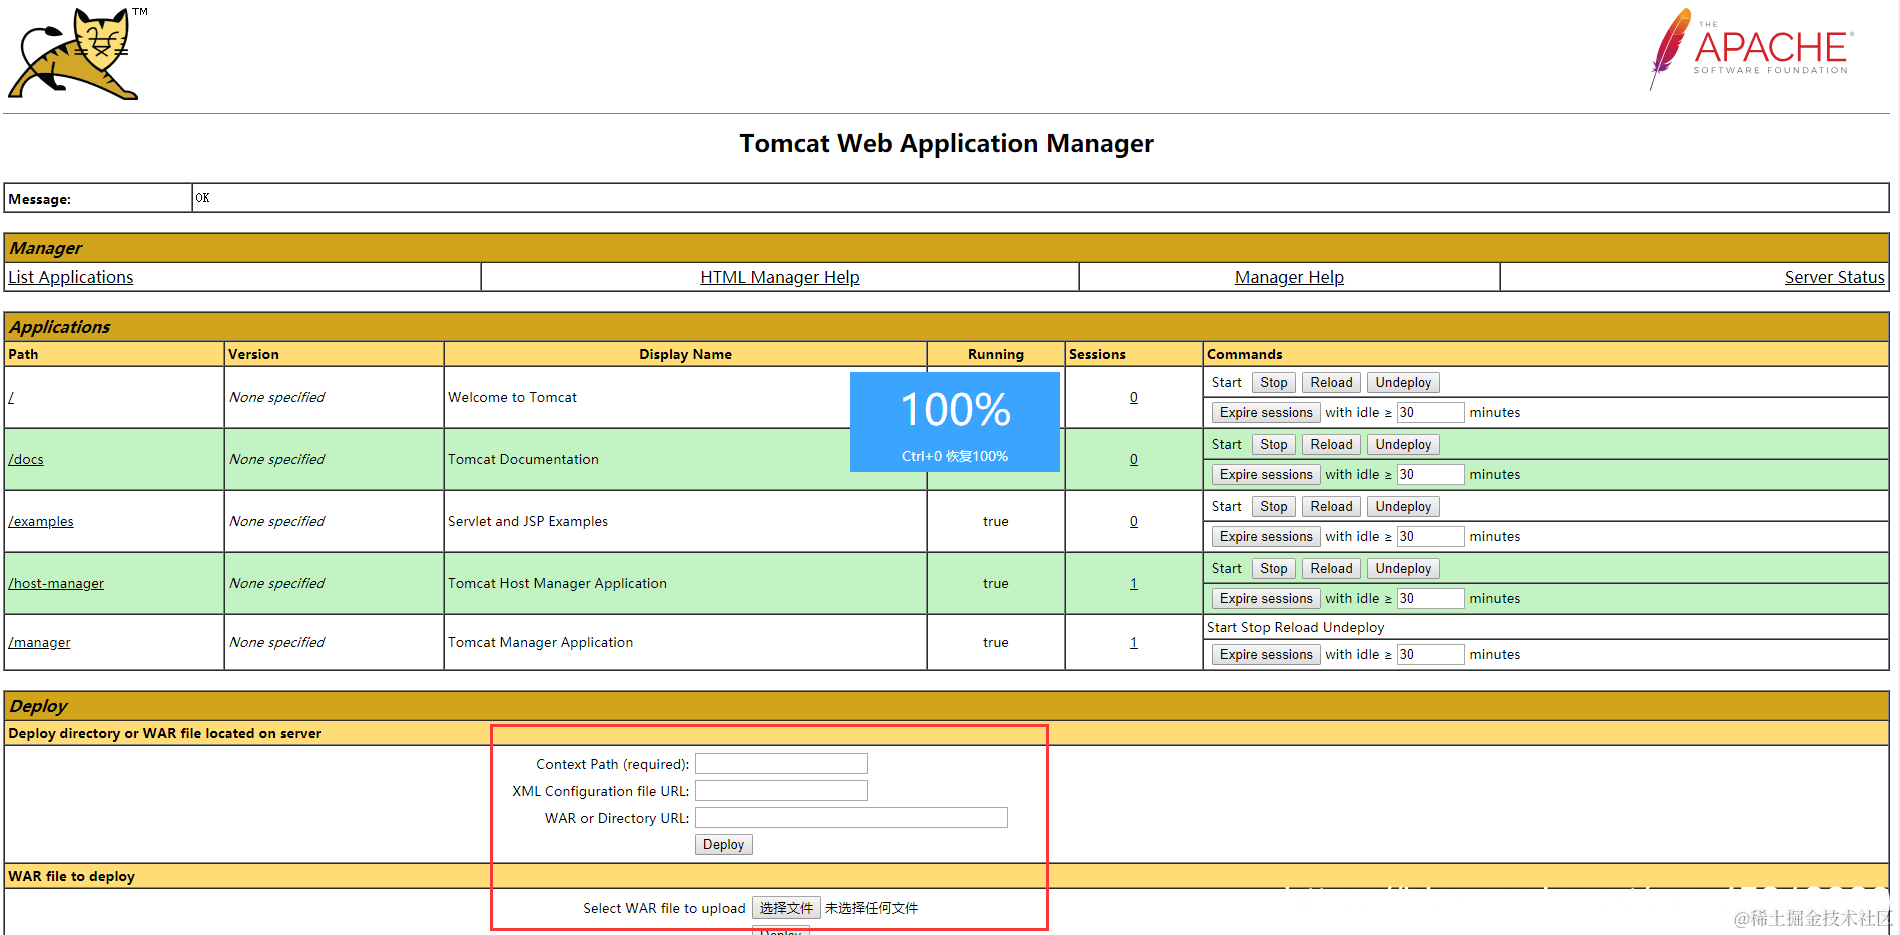View the sessions count for Servlet and JSP Examples
1900x935 pixels.
(x=1134, y=521)
